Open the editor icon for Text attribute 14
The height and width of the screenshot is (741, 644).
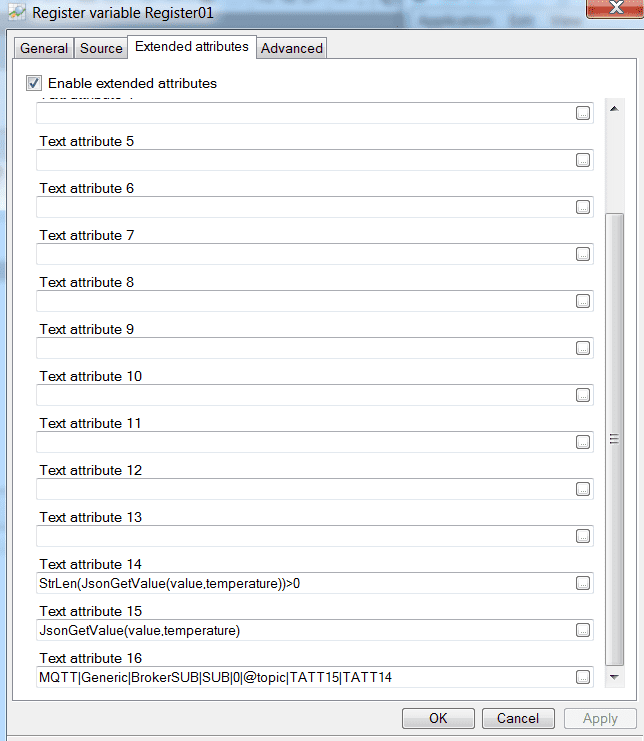[x=583, y=583]
